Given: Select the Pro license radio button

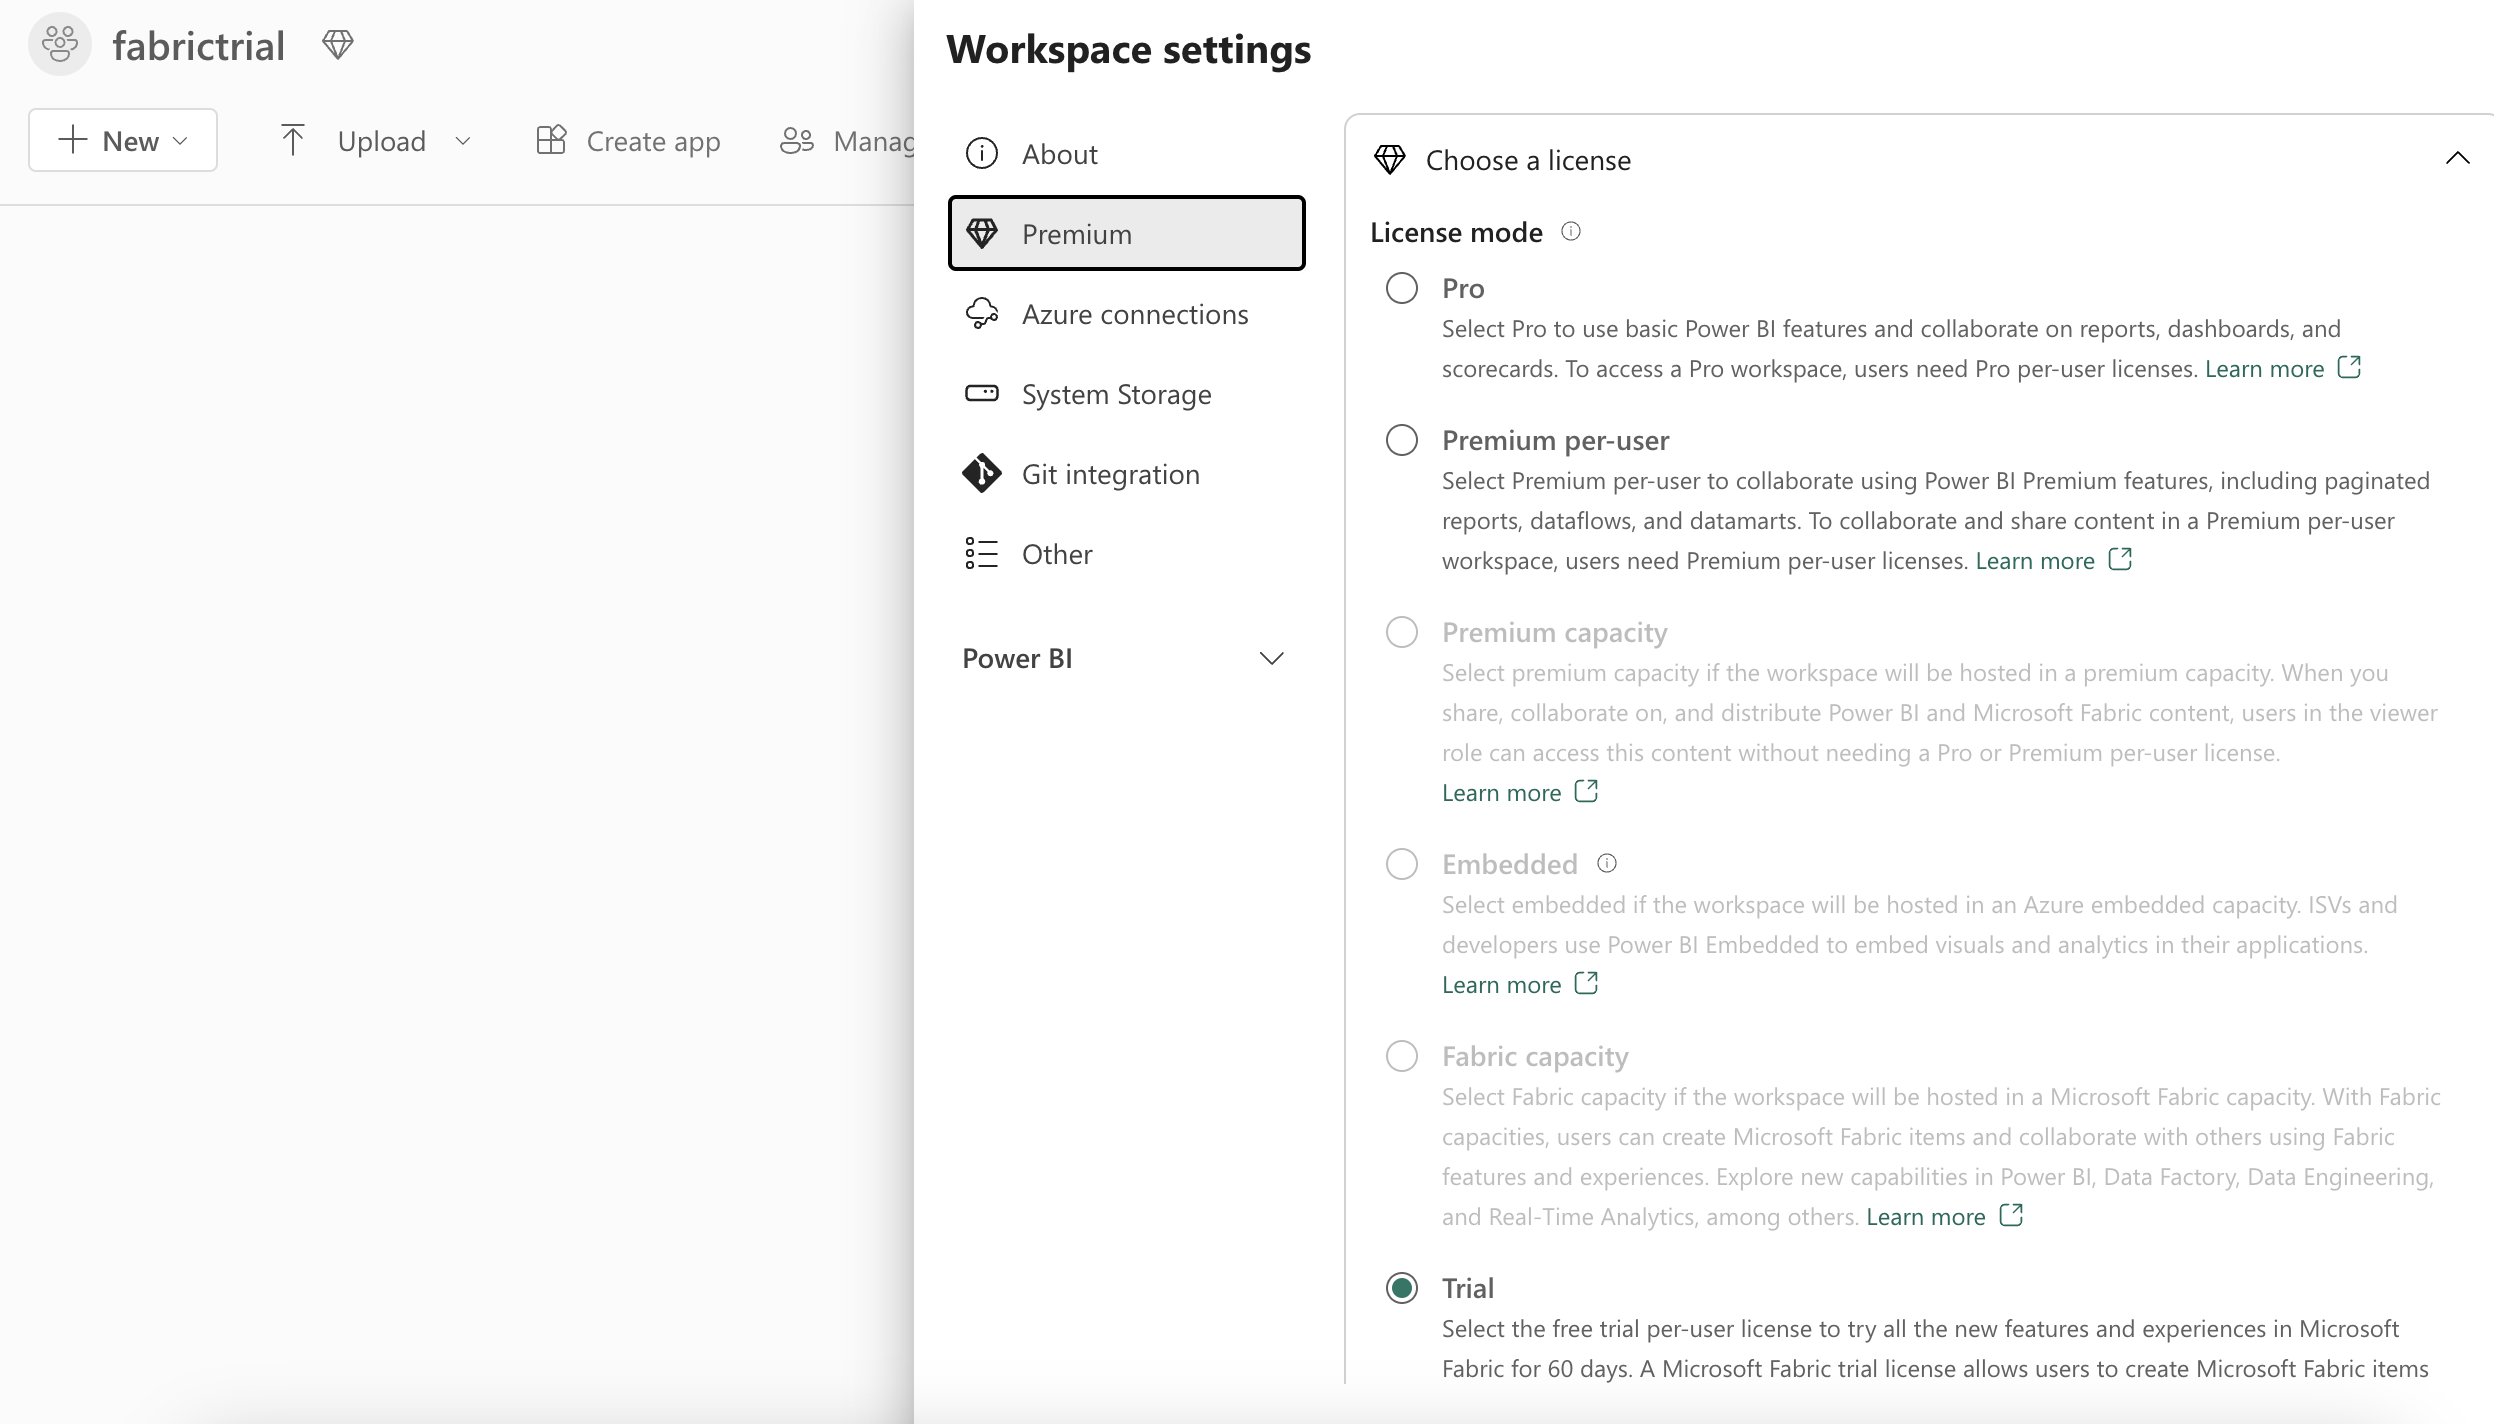Looking at the screenshot, I should (x=1402, y=288).
